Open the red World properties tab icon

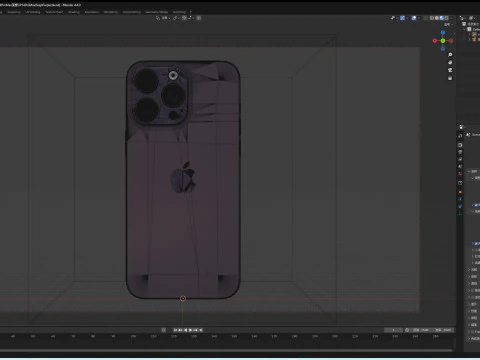460,174
